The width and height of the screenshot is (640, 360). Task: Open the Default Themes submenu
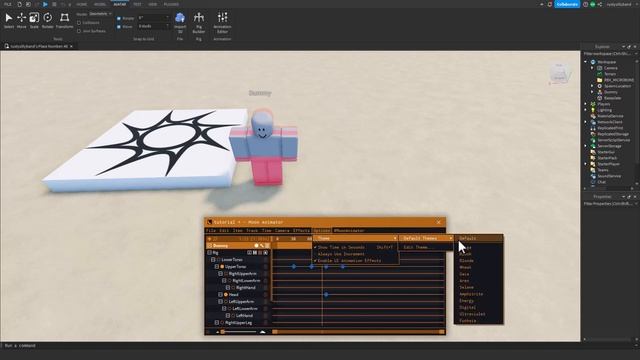(x=426, y=238)
